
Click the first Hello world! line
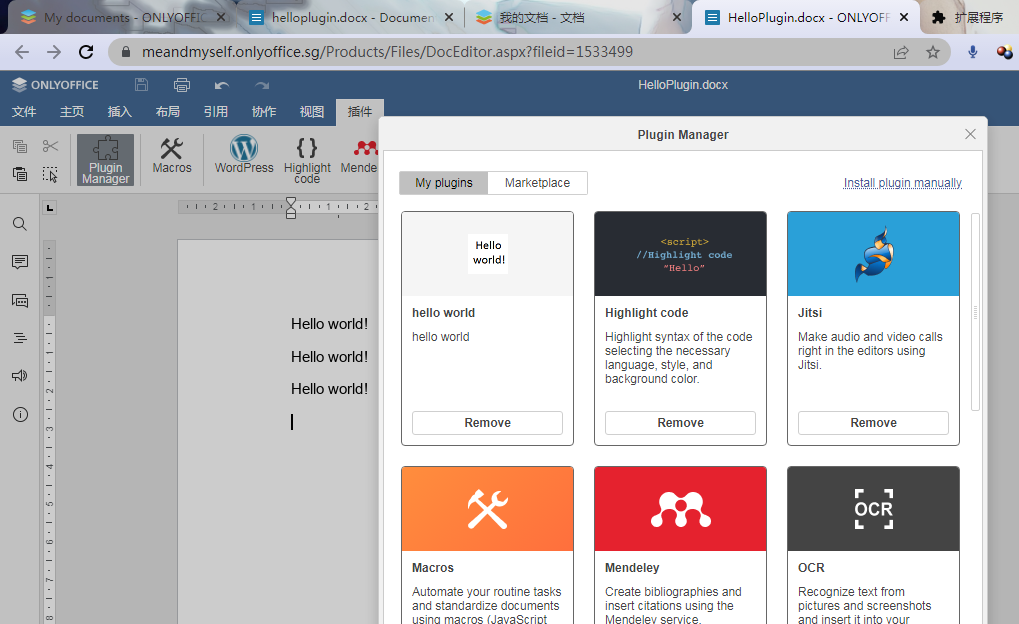tap(329, 324)
